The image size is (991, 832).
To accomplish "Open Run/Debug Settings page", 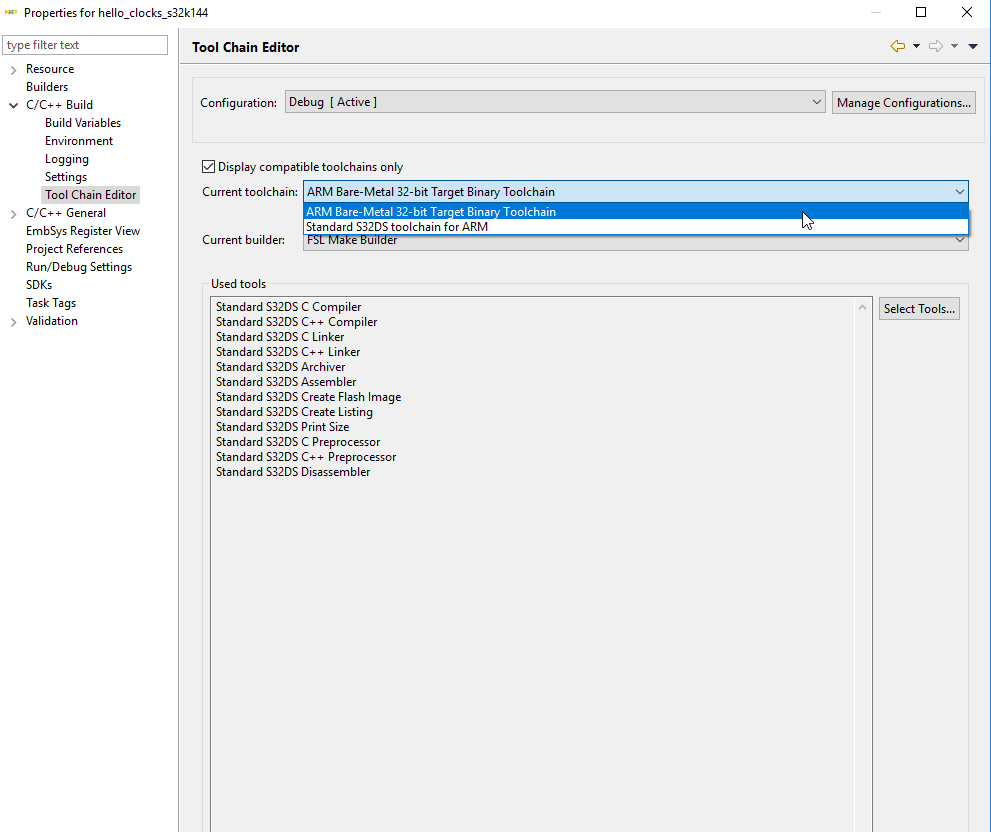I will point(79,267).
